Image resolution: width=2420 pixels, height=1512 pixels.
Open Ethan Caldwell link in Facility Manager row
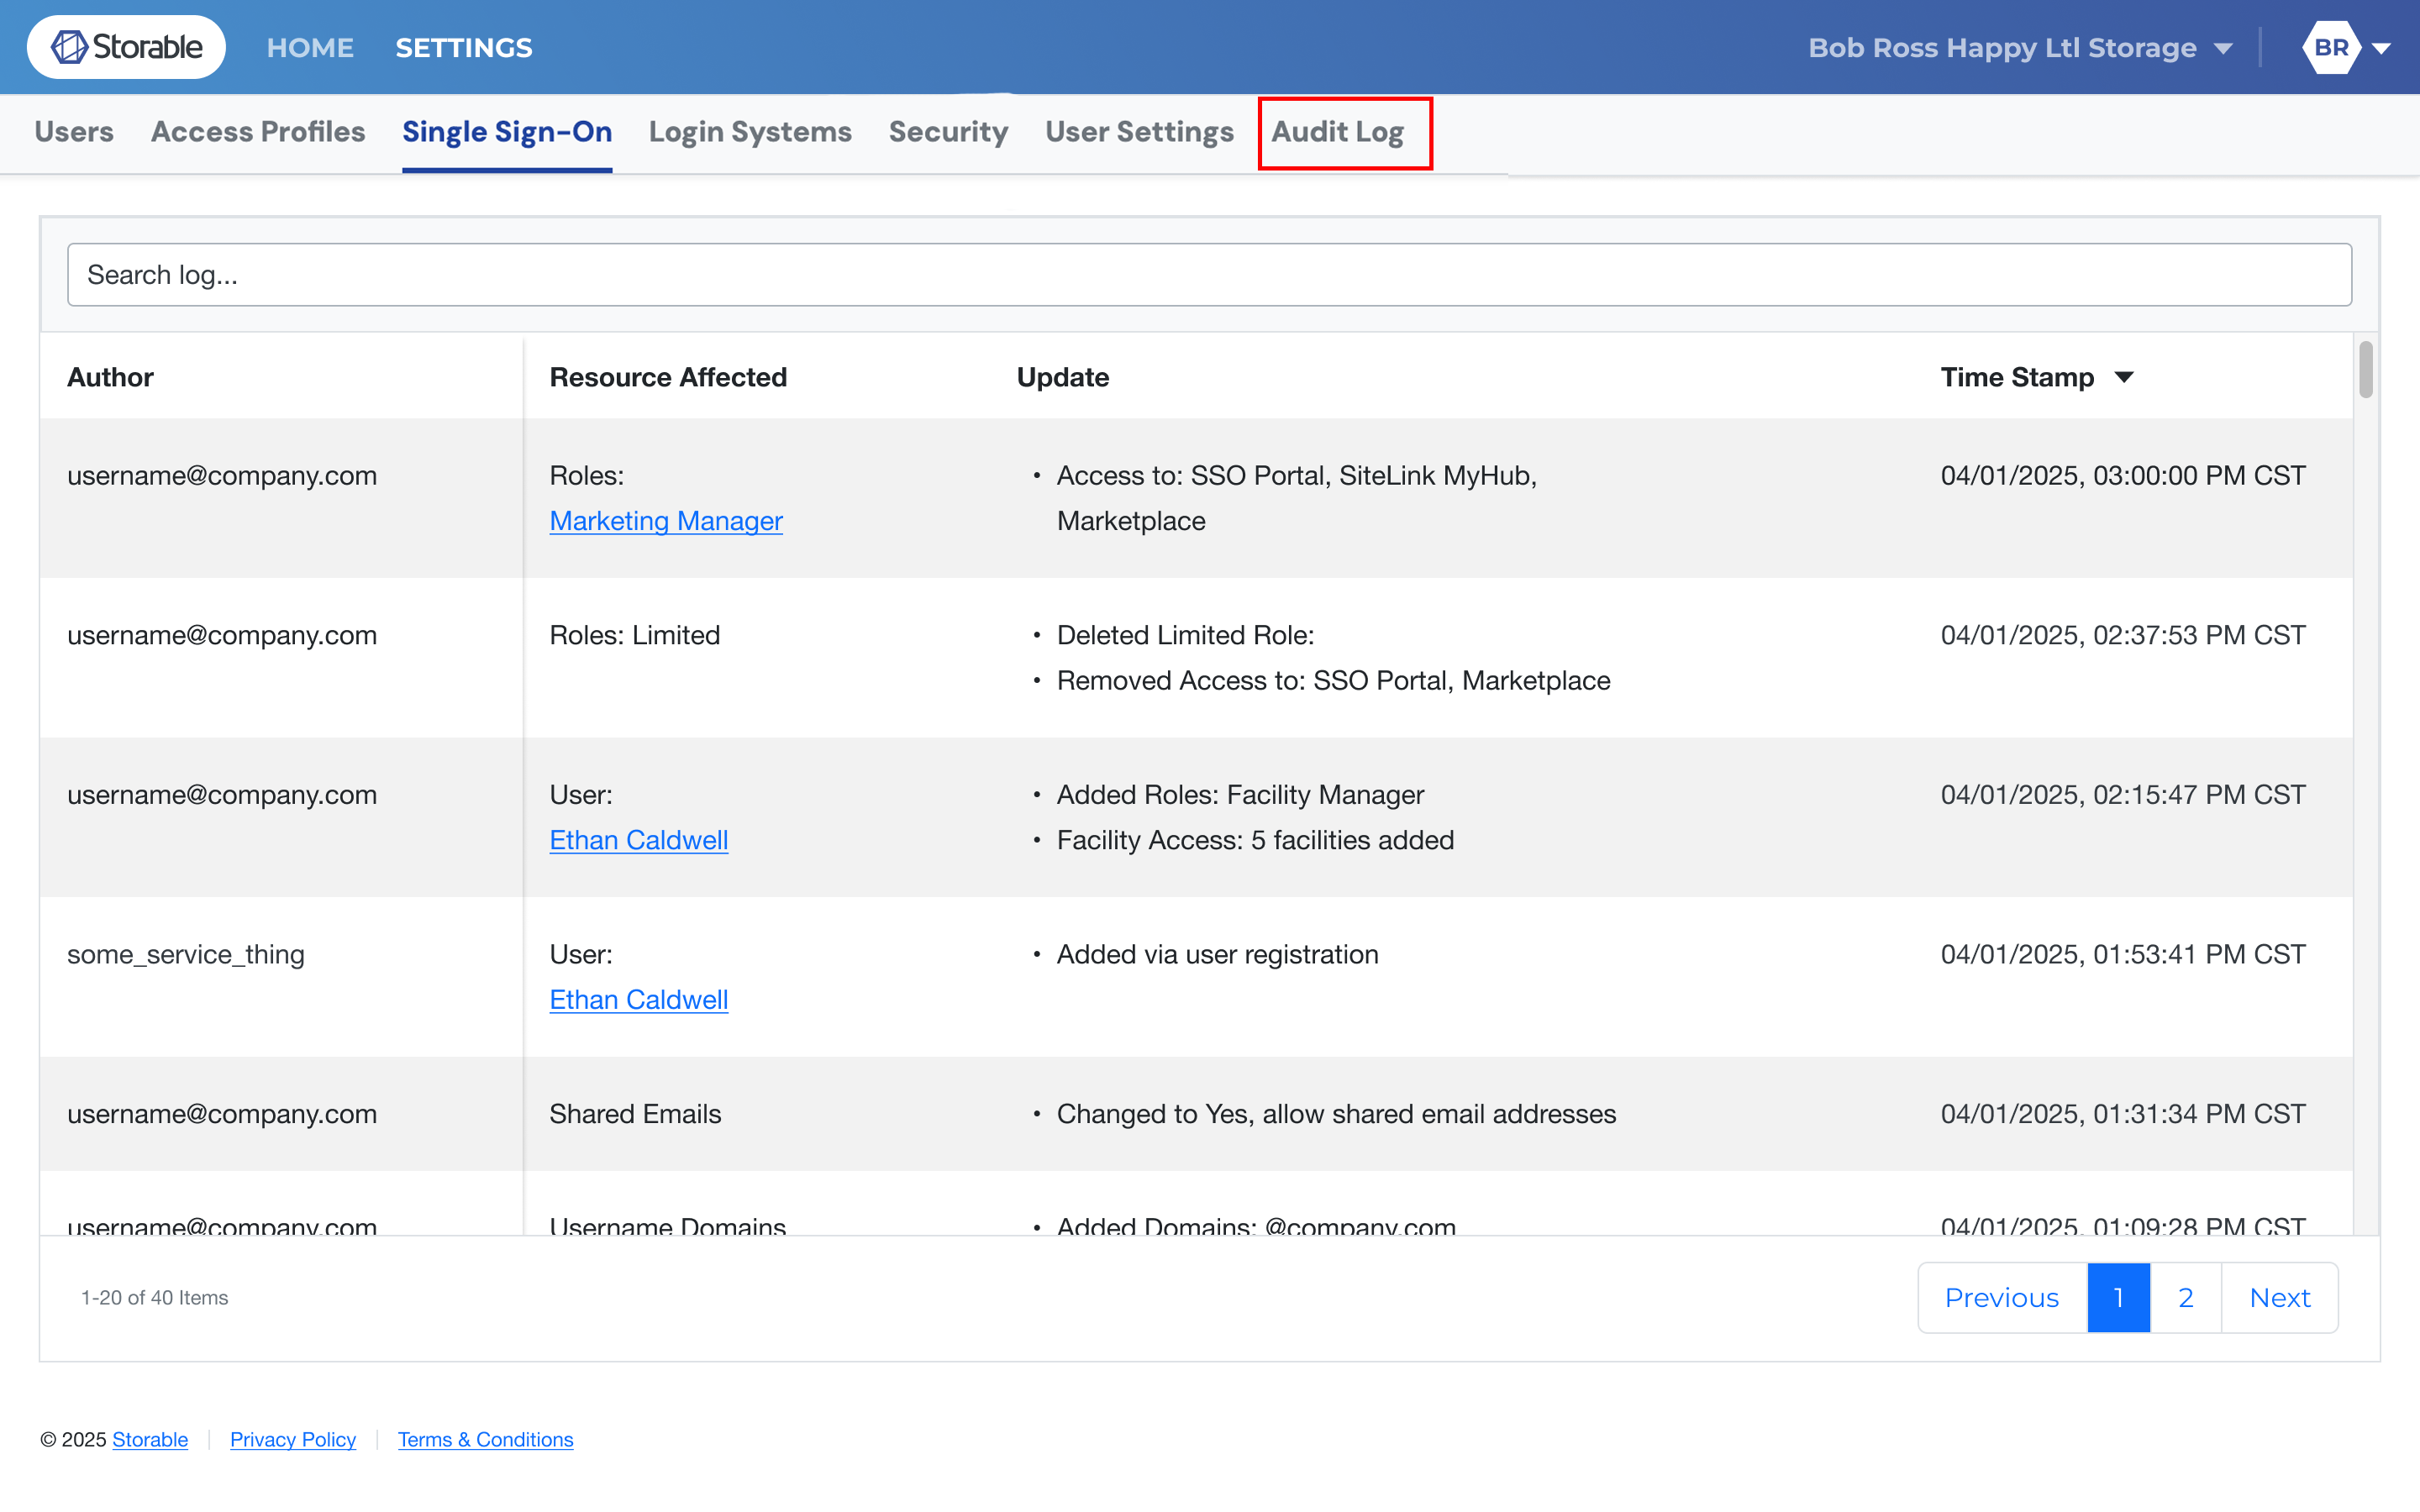[x=638, y=840]
